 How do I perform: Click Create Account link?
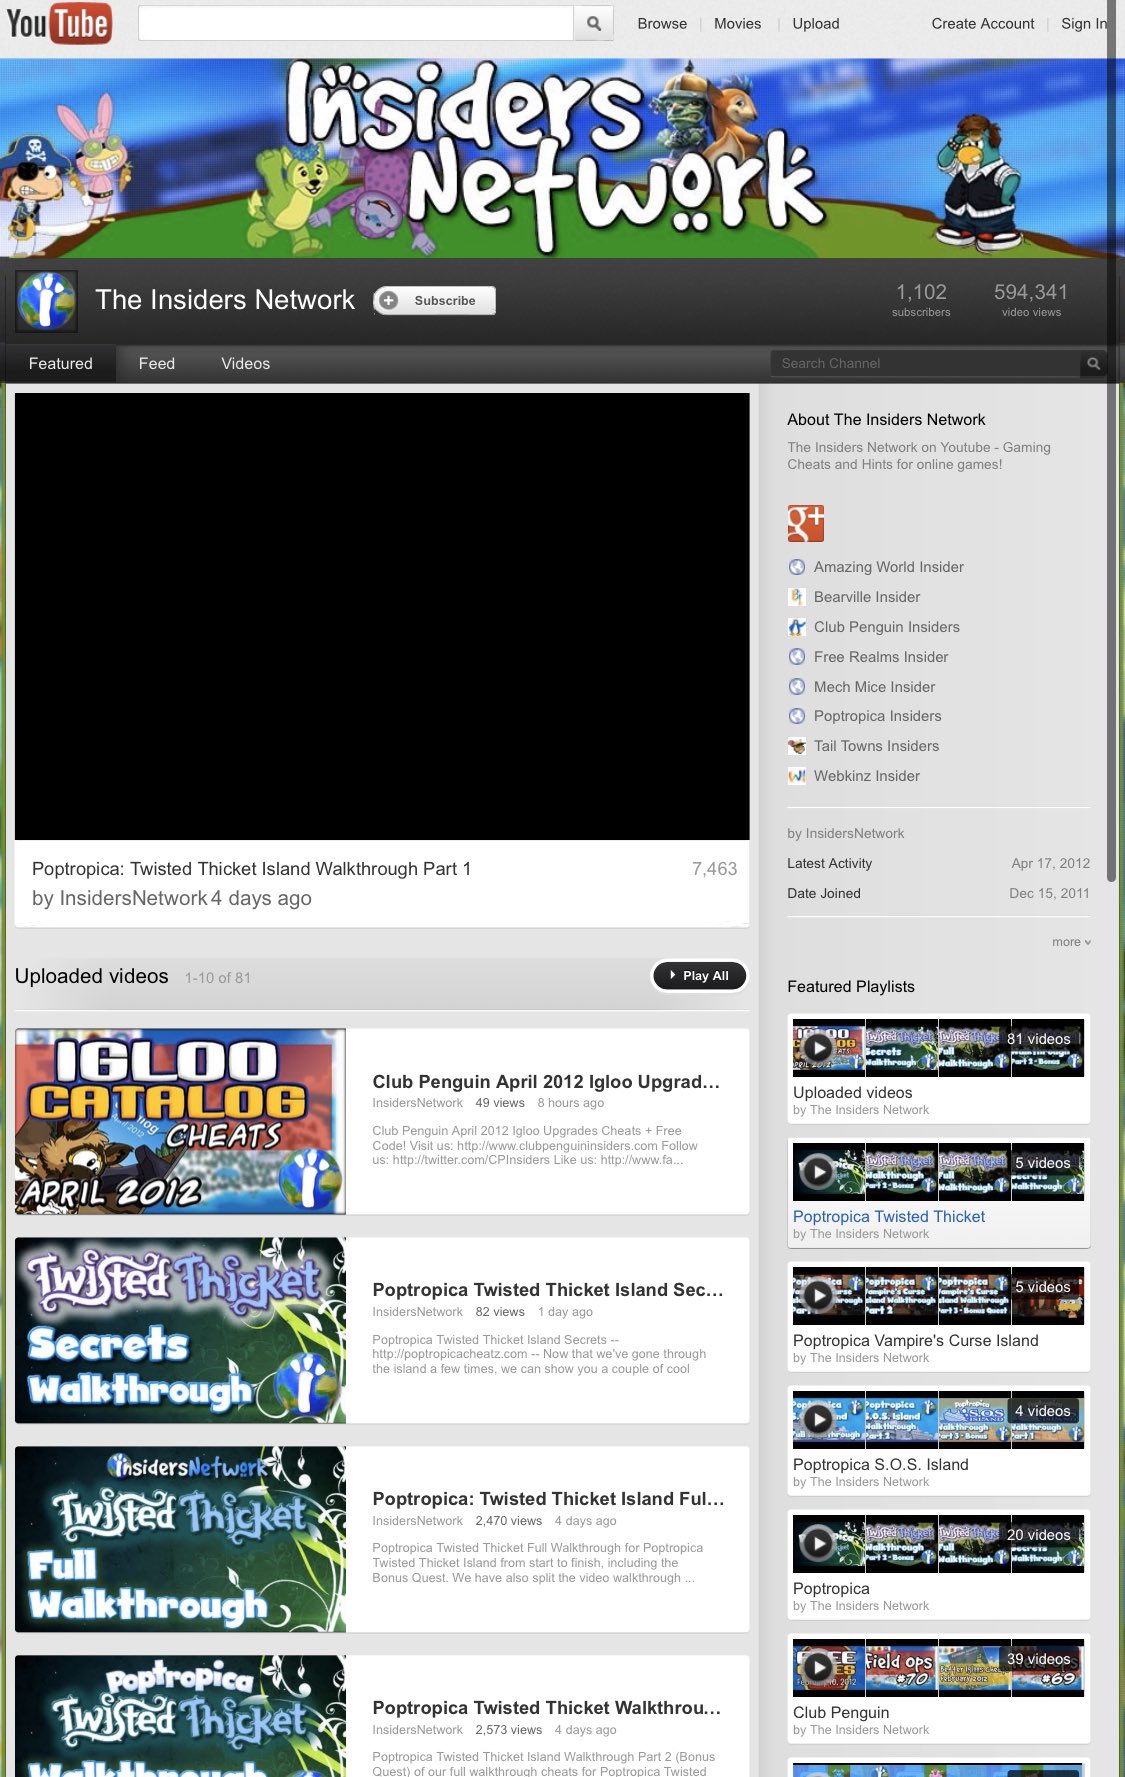pyautogui.click(x=983, y=24)
